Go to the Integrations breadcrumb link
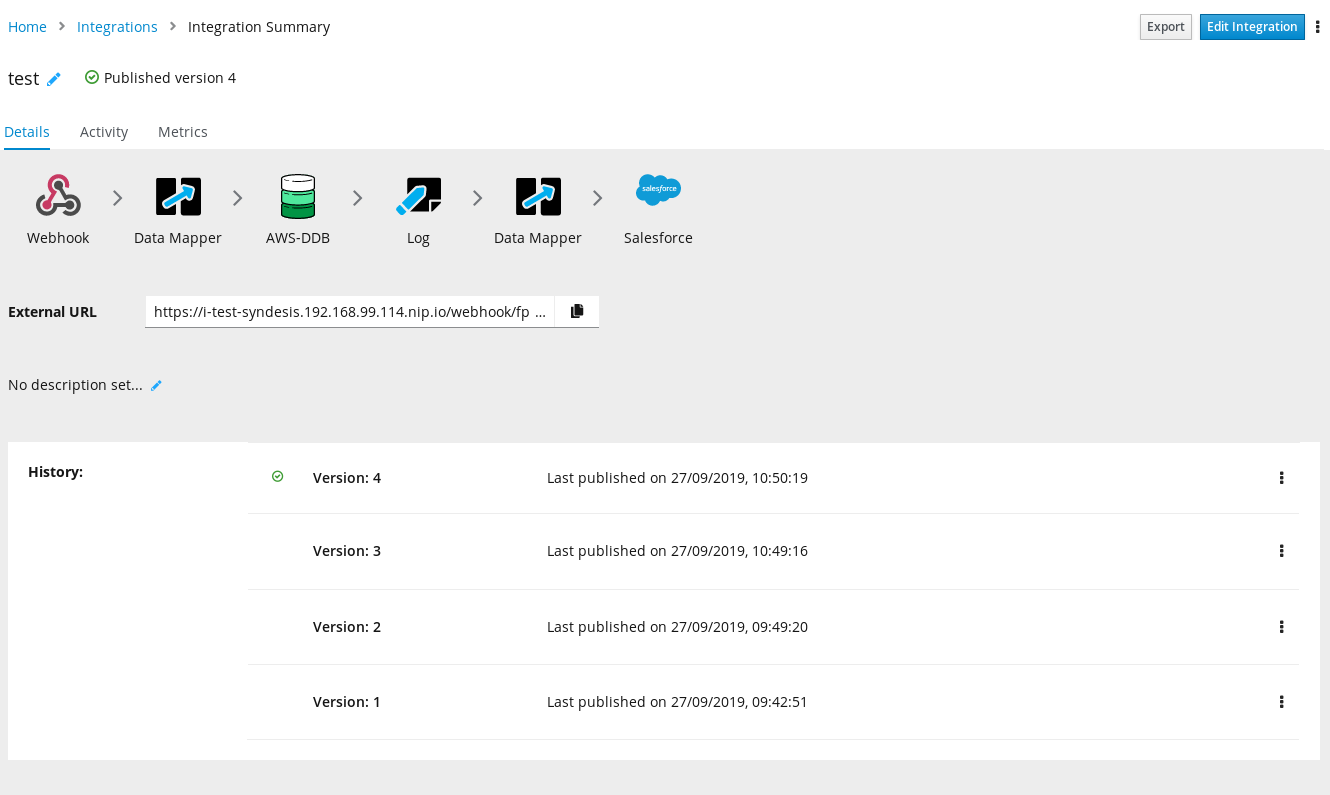 [117, 27]
